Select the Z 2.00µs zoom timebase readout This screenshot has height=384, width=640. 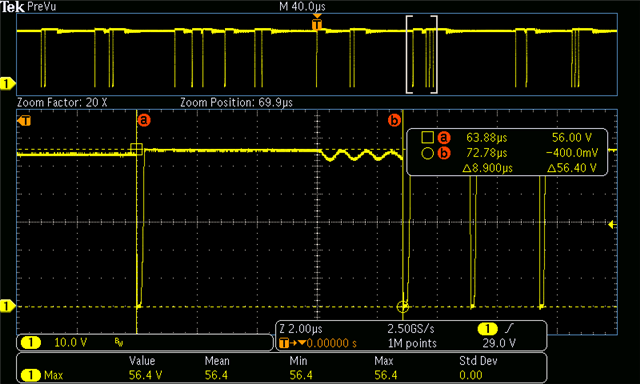pyautogui.click(x=301, y=329)
